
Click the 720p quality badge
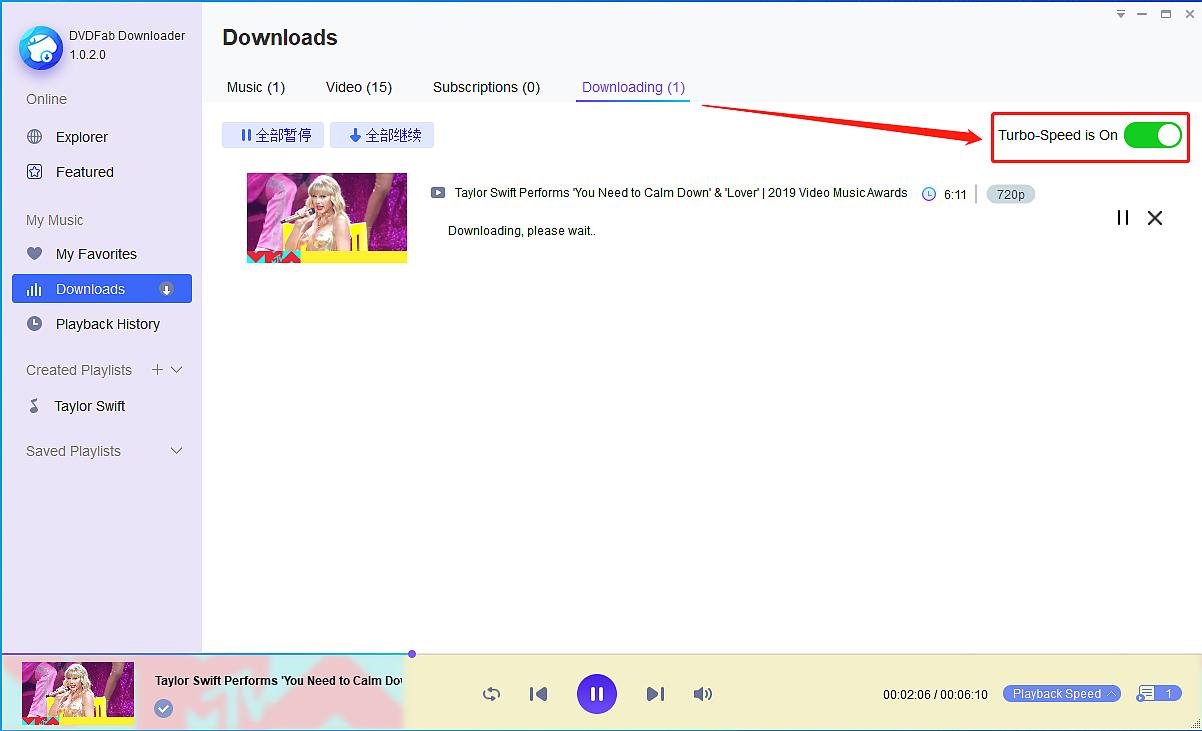[x=1010, y=194]
